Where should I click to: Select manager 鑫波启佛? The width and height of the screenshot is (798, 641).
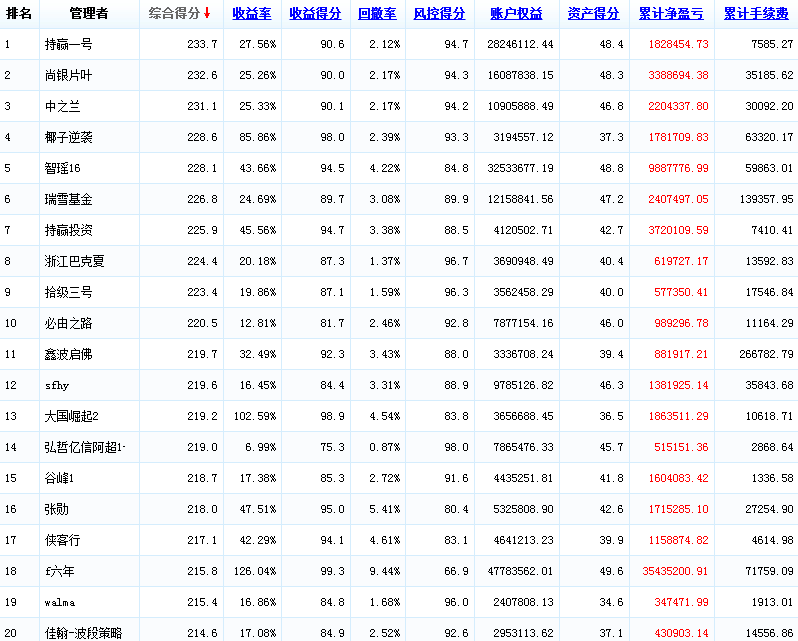69,355
